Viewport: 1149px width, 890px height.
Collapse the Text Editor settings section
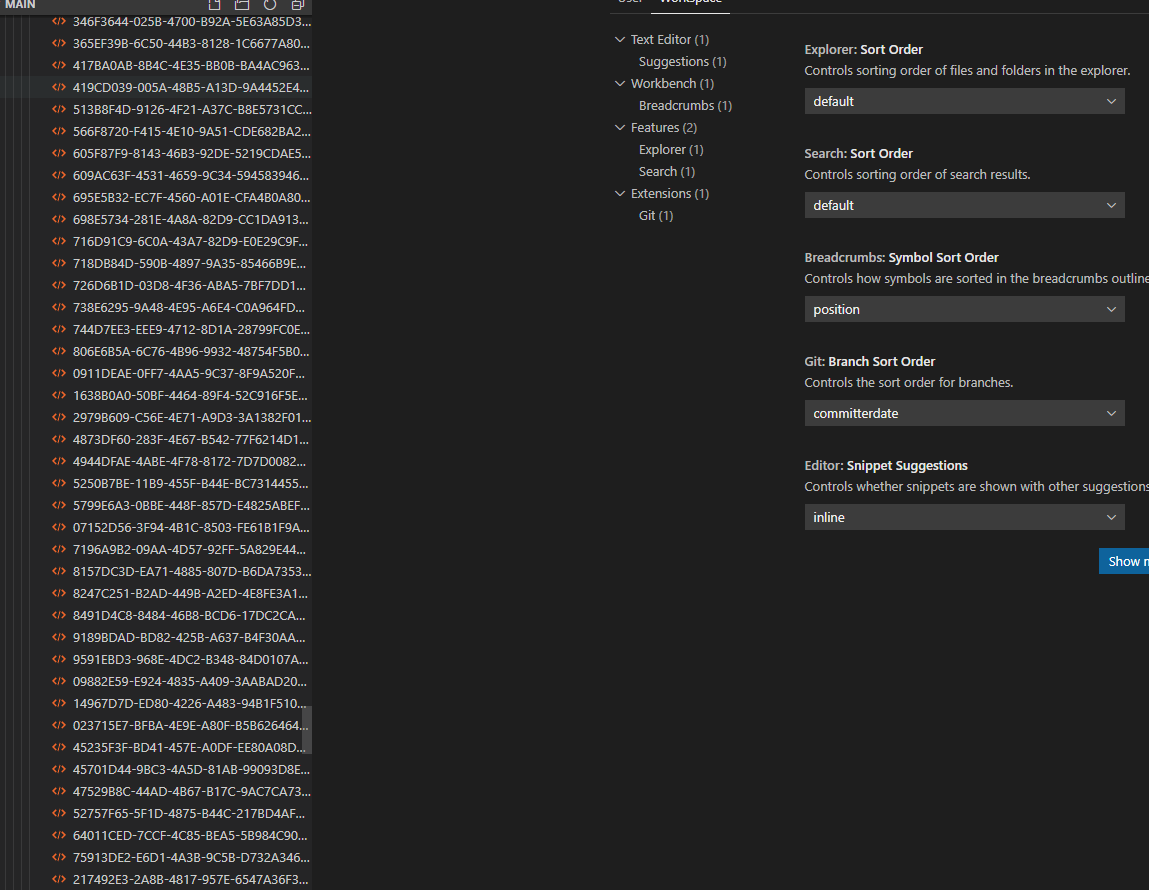620,39
